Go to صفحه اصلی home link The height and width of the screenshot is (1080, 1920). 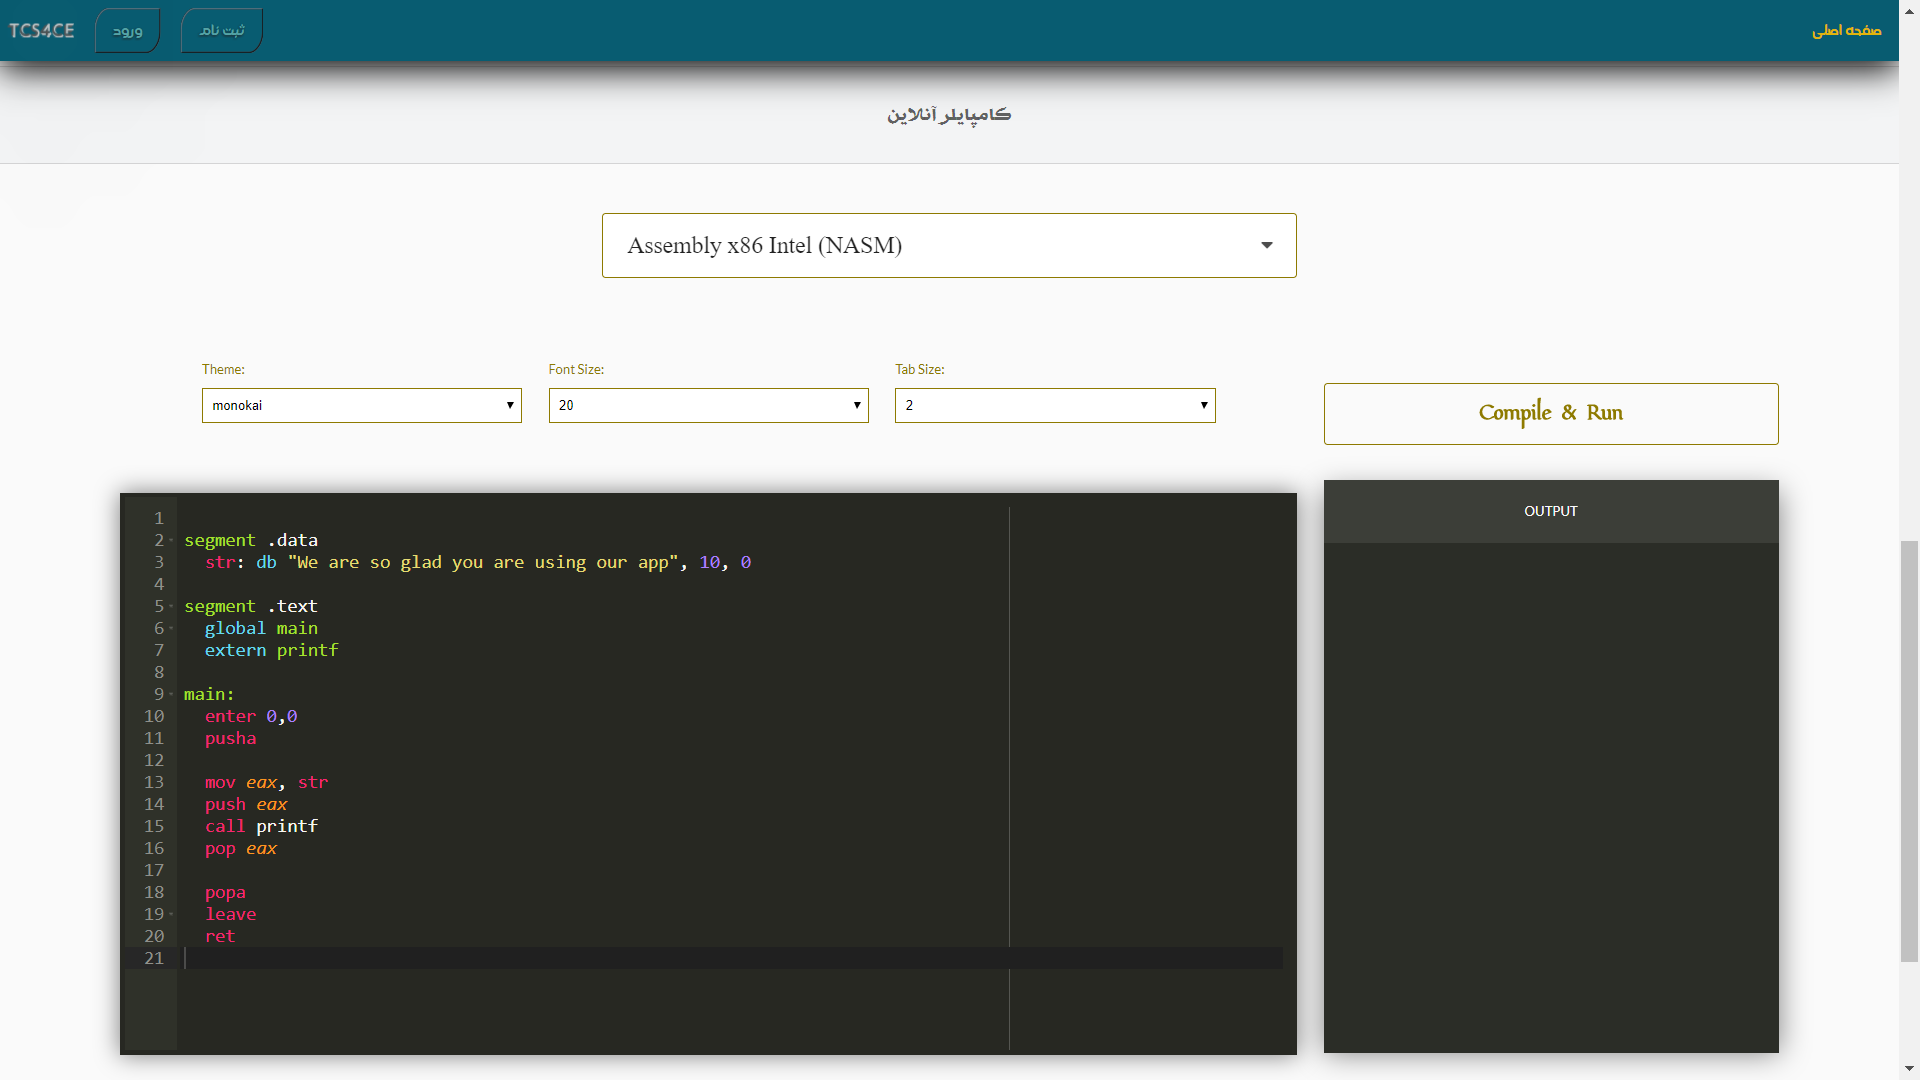pyautogui.click(x=1846, y=30)
